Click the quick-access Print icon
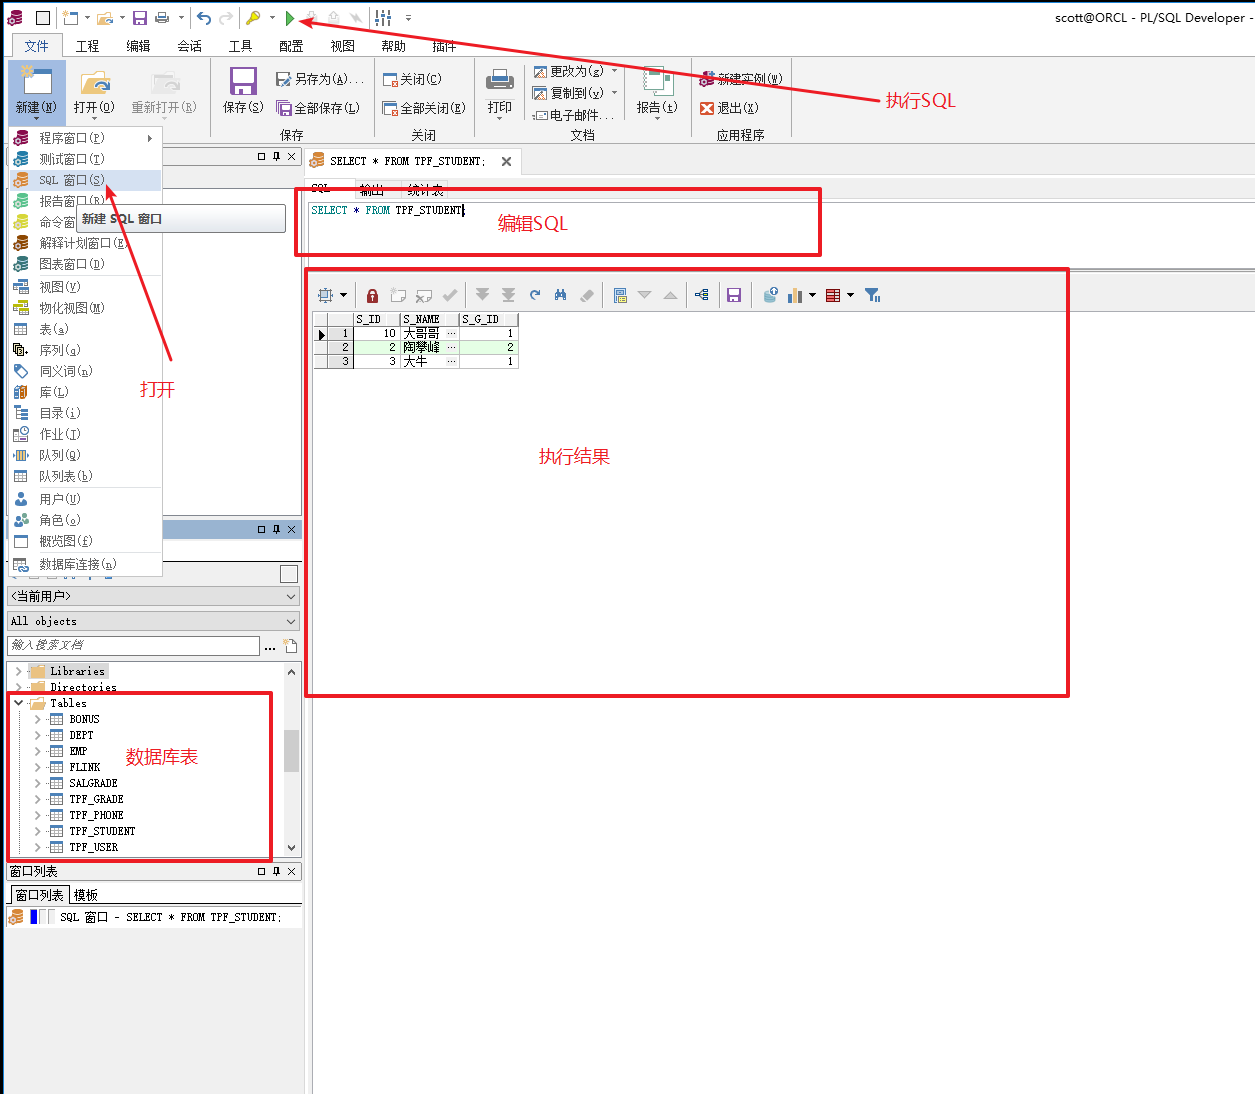 [162, 18]
